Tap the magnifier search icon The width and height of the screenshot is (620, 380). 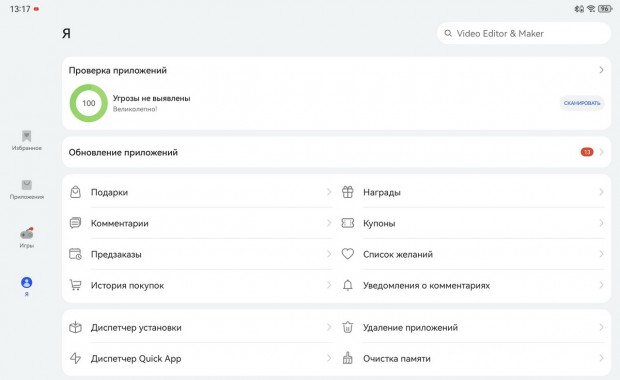pos(448,33)
